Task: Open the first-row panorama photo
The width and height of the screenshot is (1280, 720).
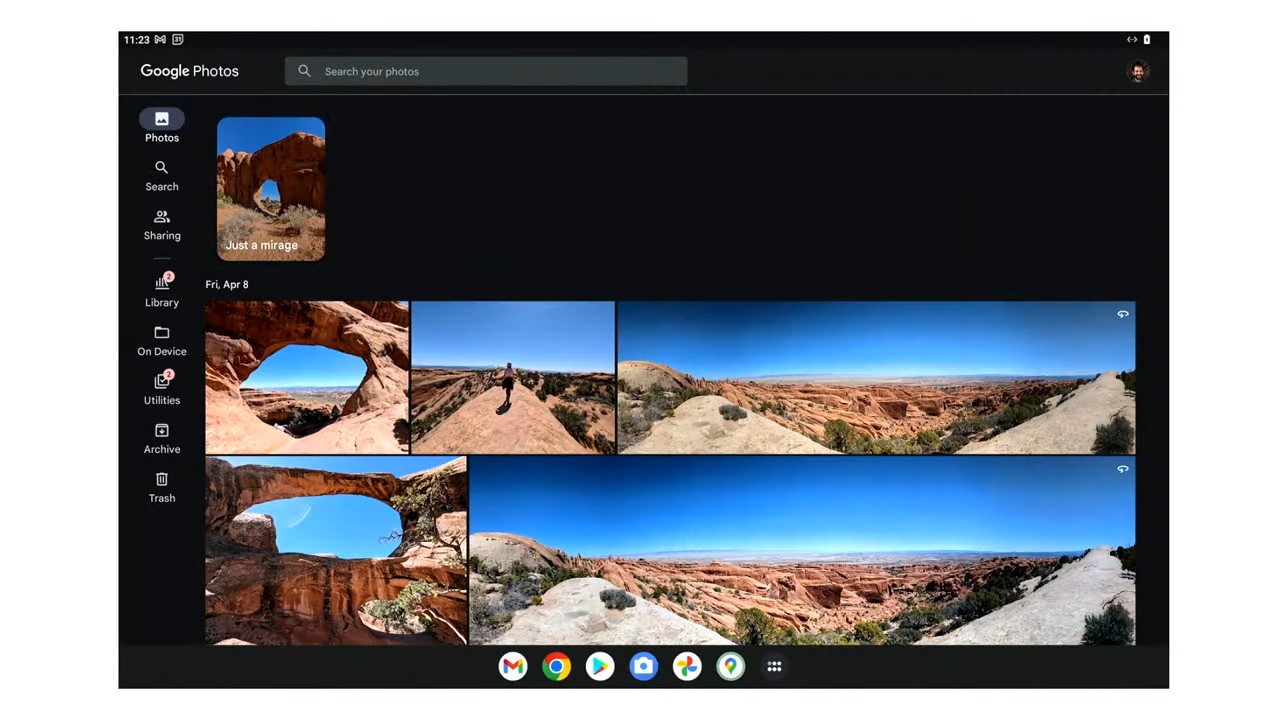Action: (876, 378)
